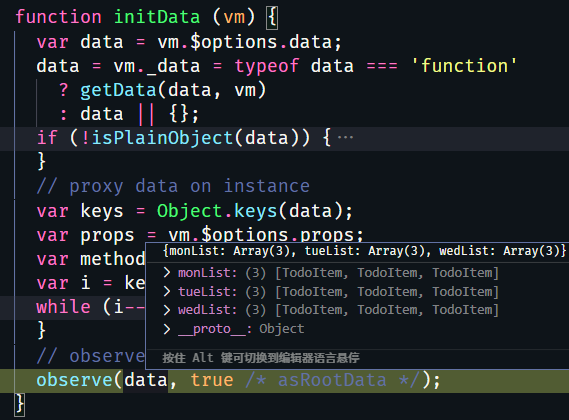Place cursor on the typeof keyword

(267, 66)
